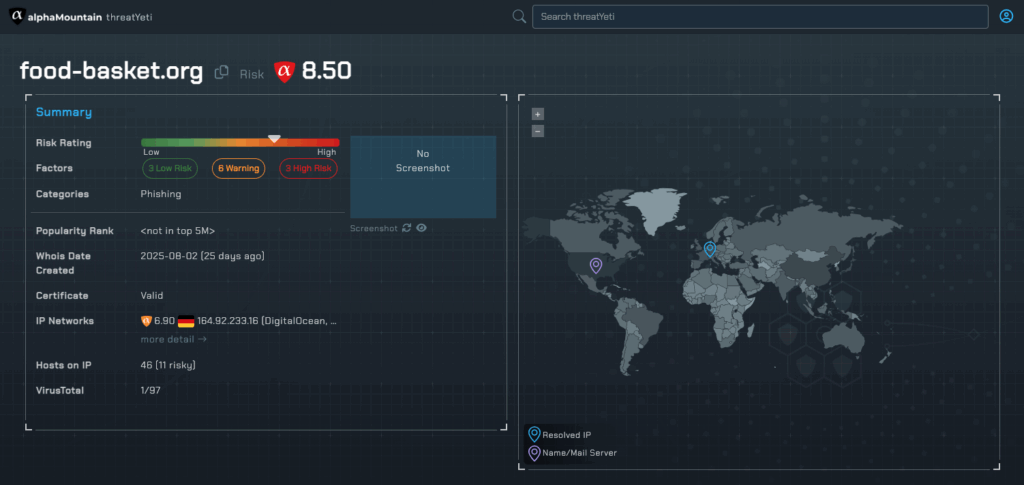The height and width of the screenshot is (485, 1024).
Task: Click the No Screenshot placeholder thumbnail
Action: coord(423,177)
